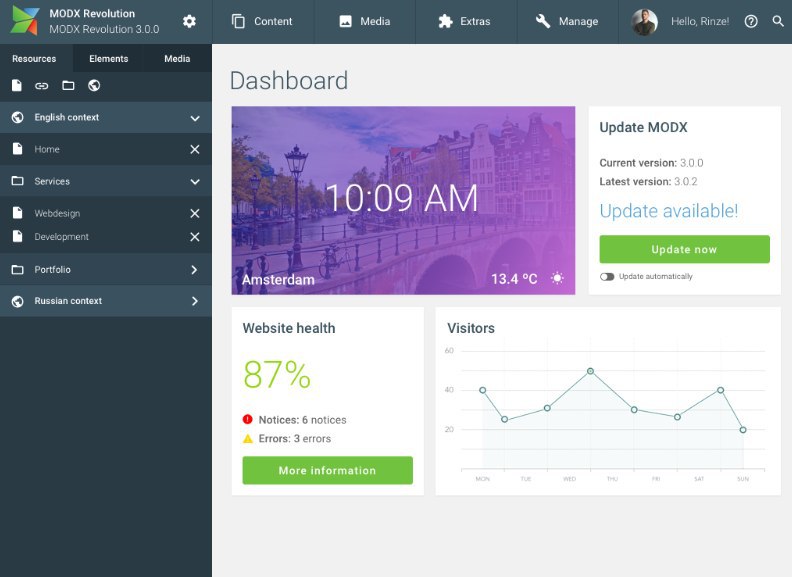Remove Development resource with X

pyautogui.click(x=194, y=237)
